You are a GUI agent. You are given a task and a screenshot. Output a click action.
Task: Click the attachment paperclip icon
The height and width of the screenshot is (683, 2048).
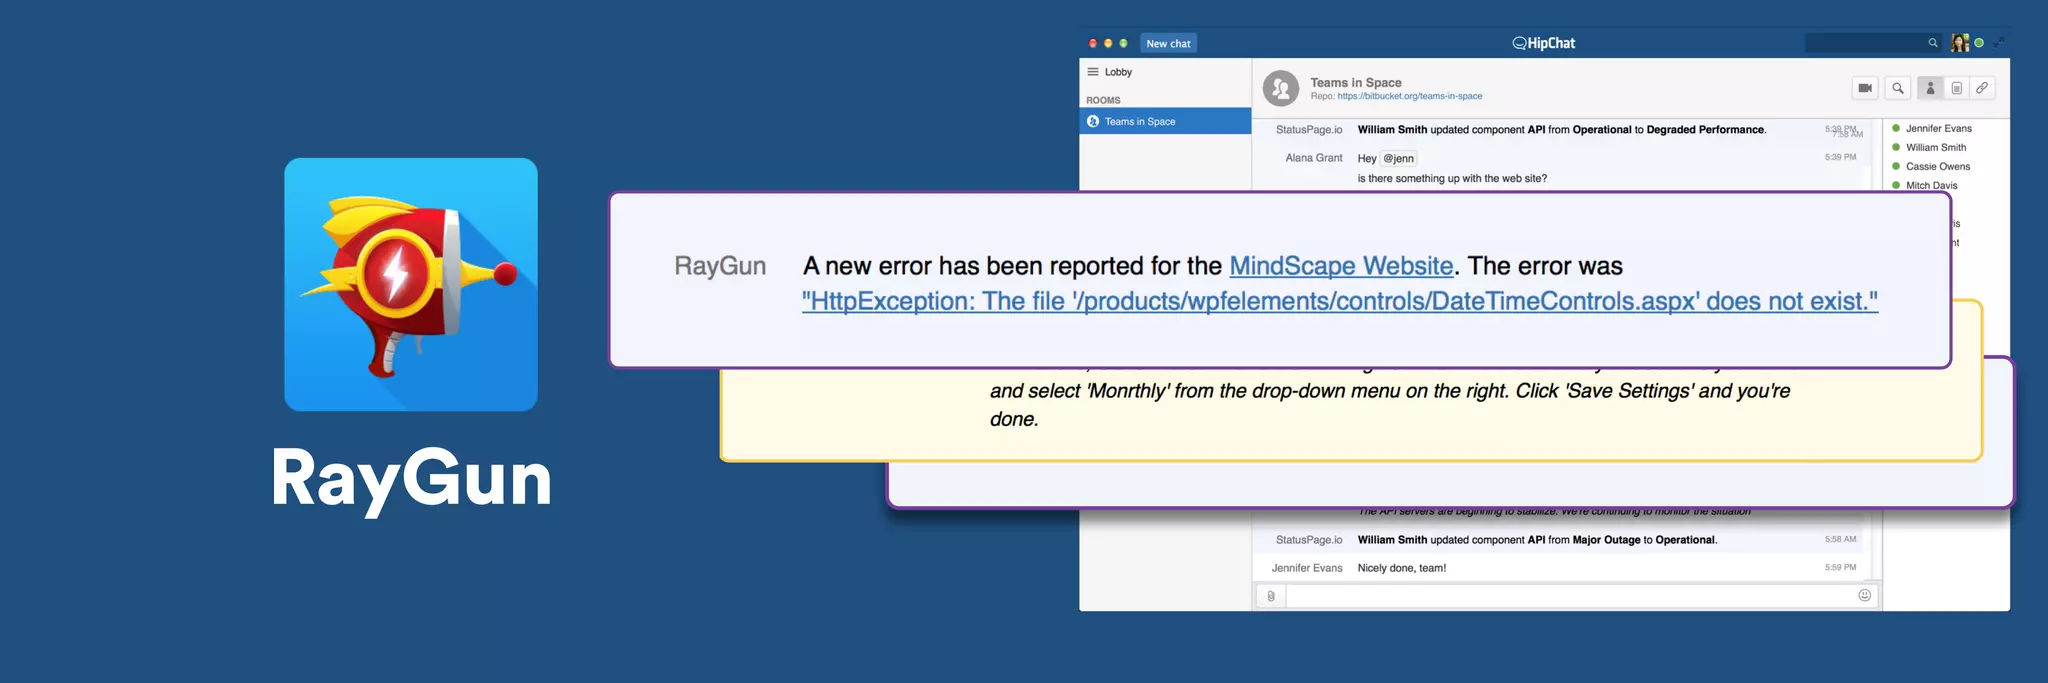1270,596
